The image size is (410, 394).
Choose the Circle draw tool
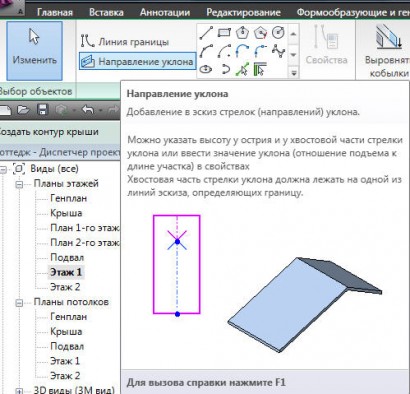click(278, 33)
